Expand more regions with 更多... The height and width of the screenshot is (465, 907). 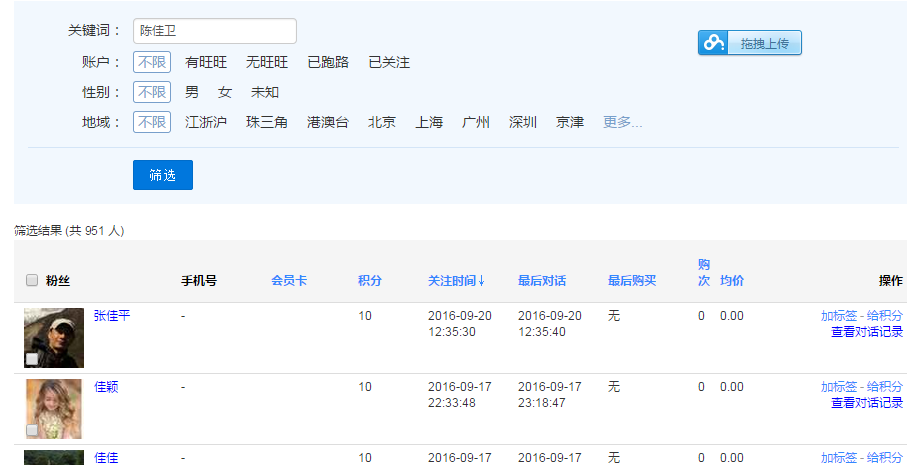pos(622,122)
